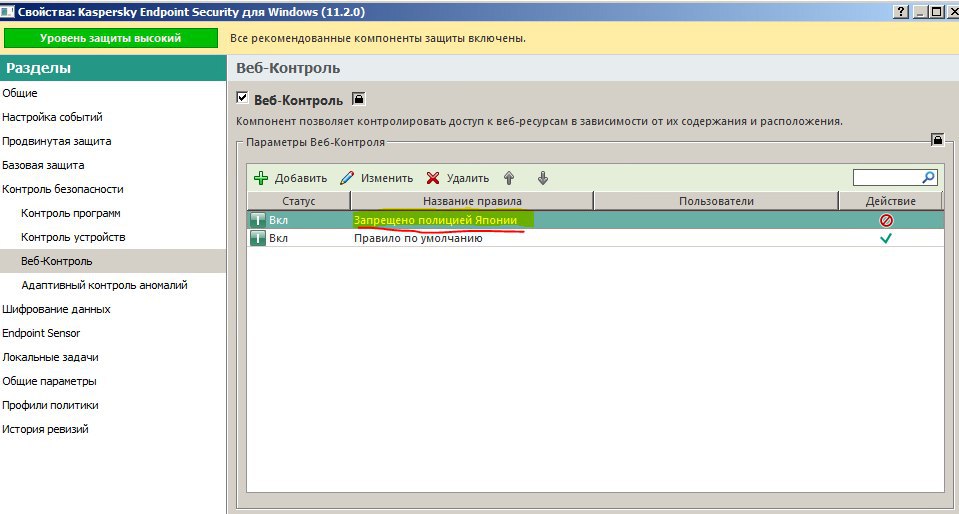Open Локальные задачи section
This screenshot has height=514, width=959.
point(50,357)
